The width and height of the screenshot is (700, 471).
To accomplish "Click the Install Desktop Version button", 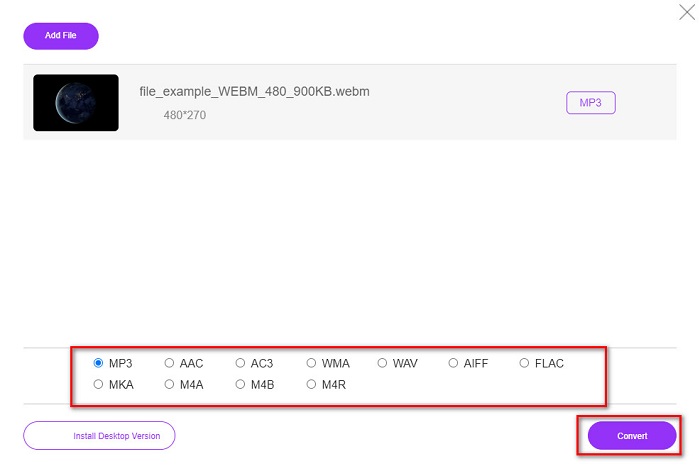I will tap(99, 436).
